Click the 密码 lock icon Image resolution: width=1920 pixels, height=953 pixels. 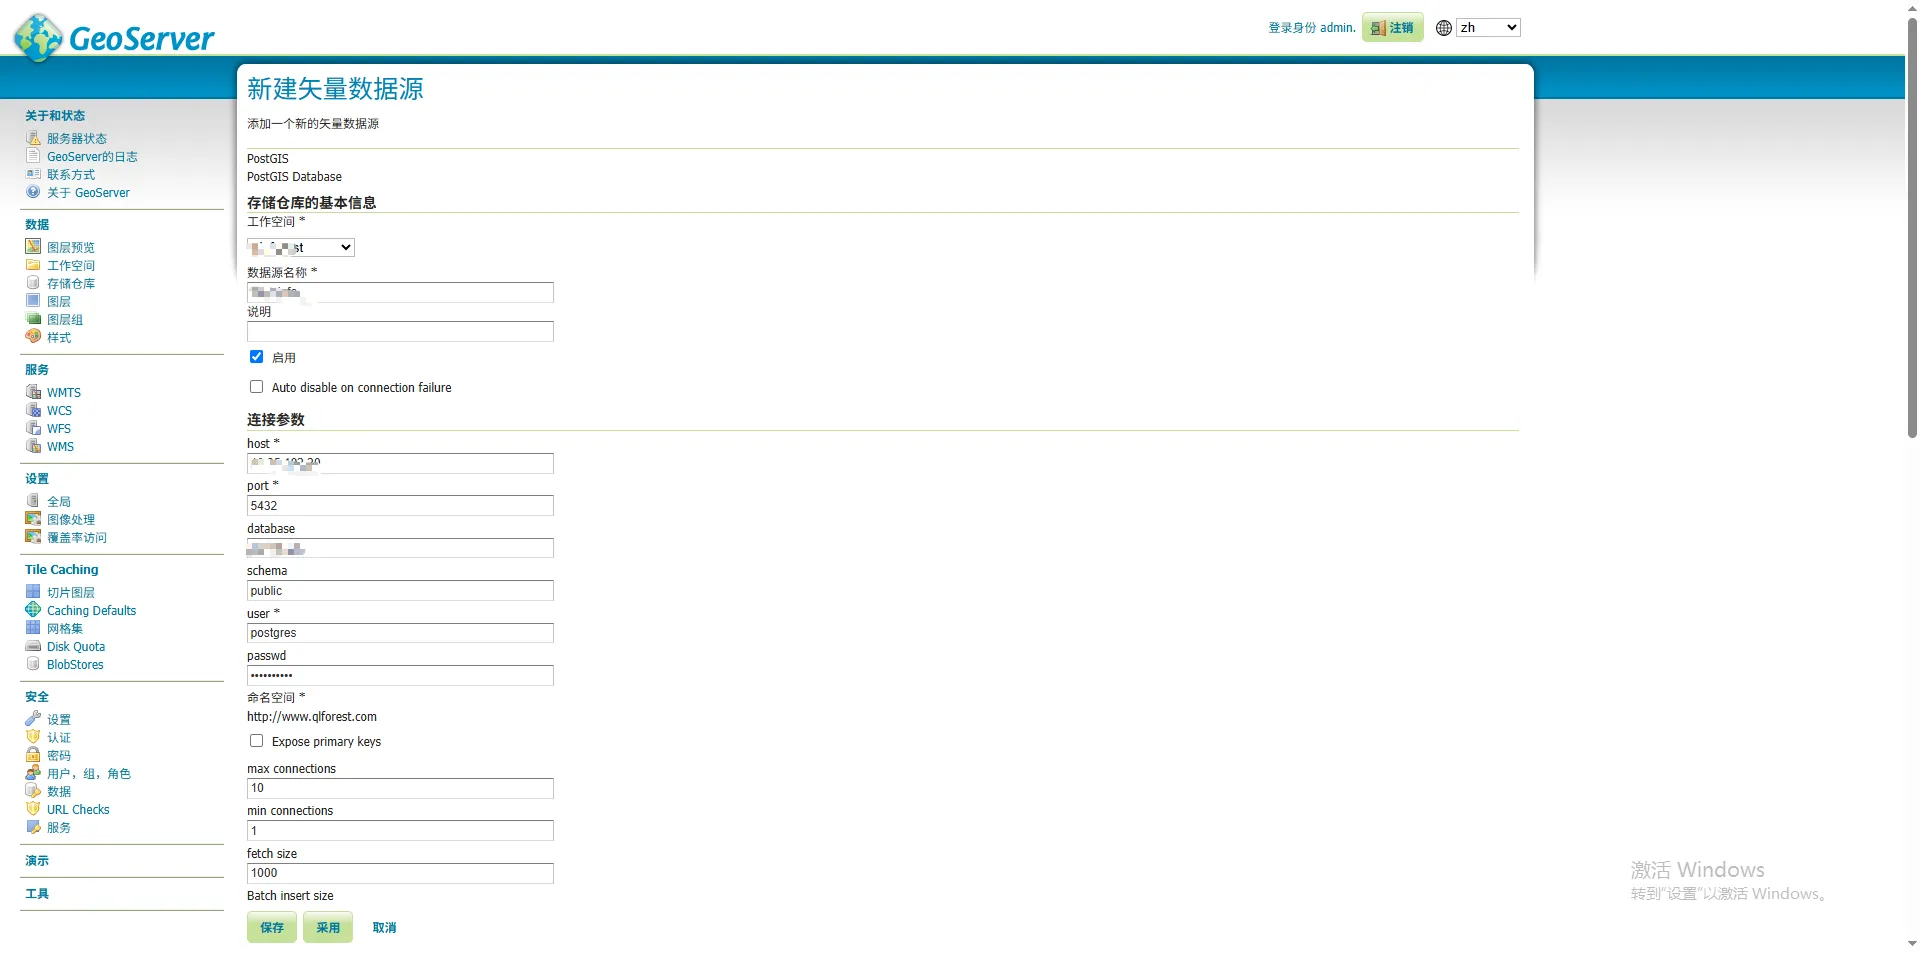tap(33, 755)
